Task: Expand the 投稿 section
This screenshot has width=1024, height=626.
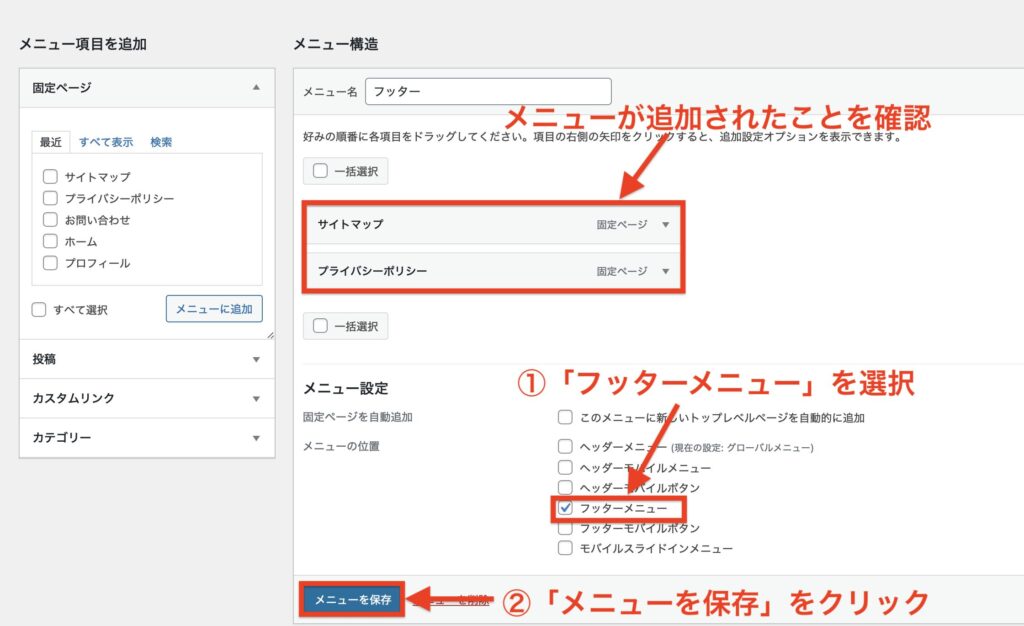Action: pos(256,359)
